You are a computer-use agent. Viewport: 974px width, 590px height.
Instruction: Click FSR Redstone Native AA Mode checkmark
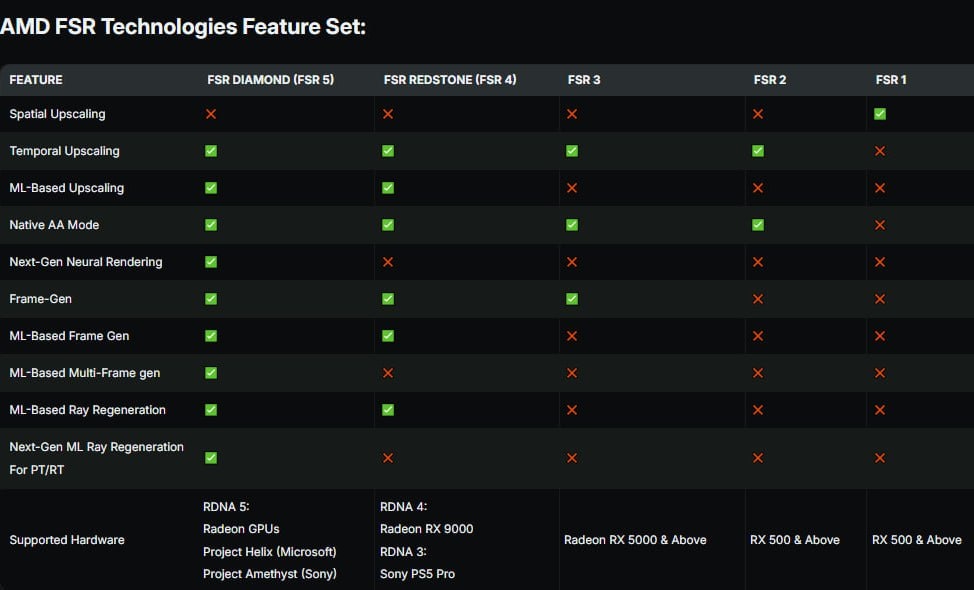coord(388,225)
